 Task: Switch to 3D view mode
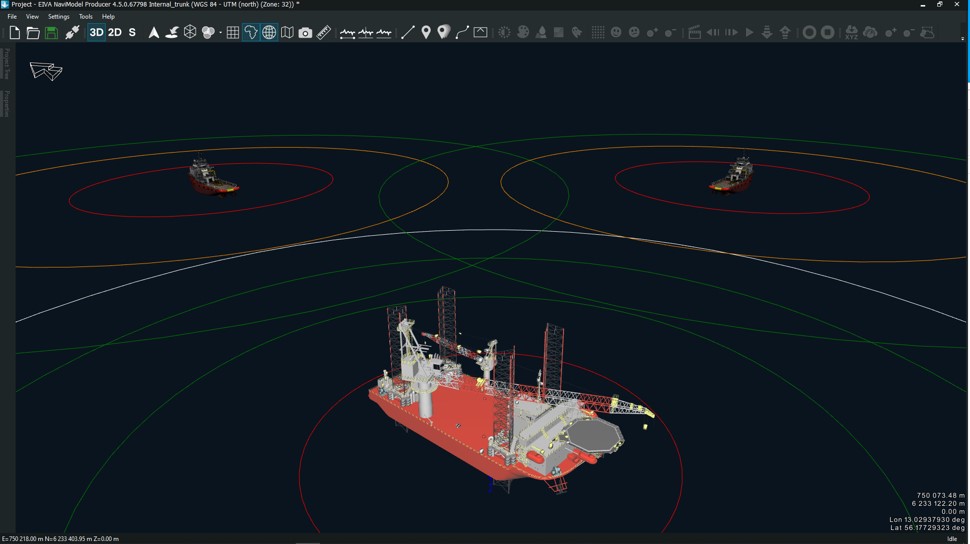[x=96, y=33]
